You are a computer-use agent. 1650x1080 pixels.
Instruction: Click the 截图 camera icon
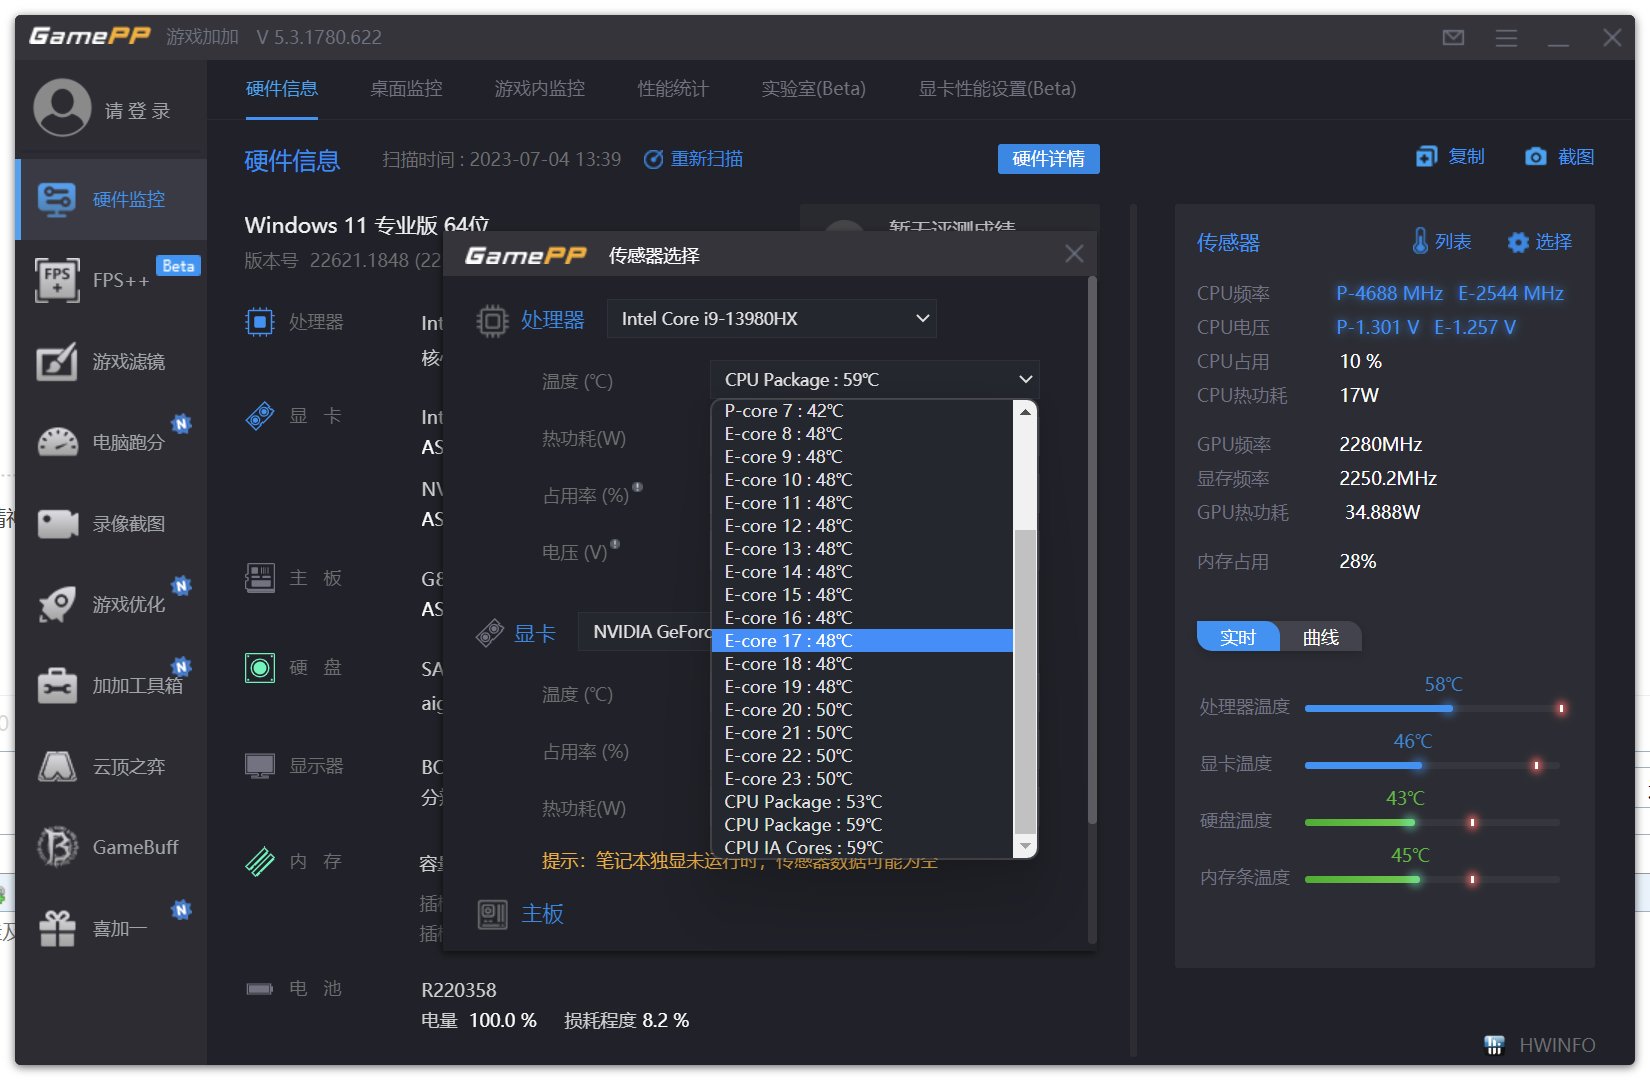1536,157
